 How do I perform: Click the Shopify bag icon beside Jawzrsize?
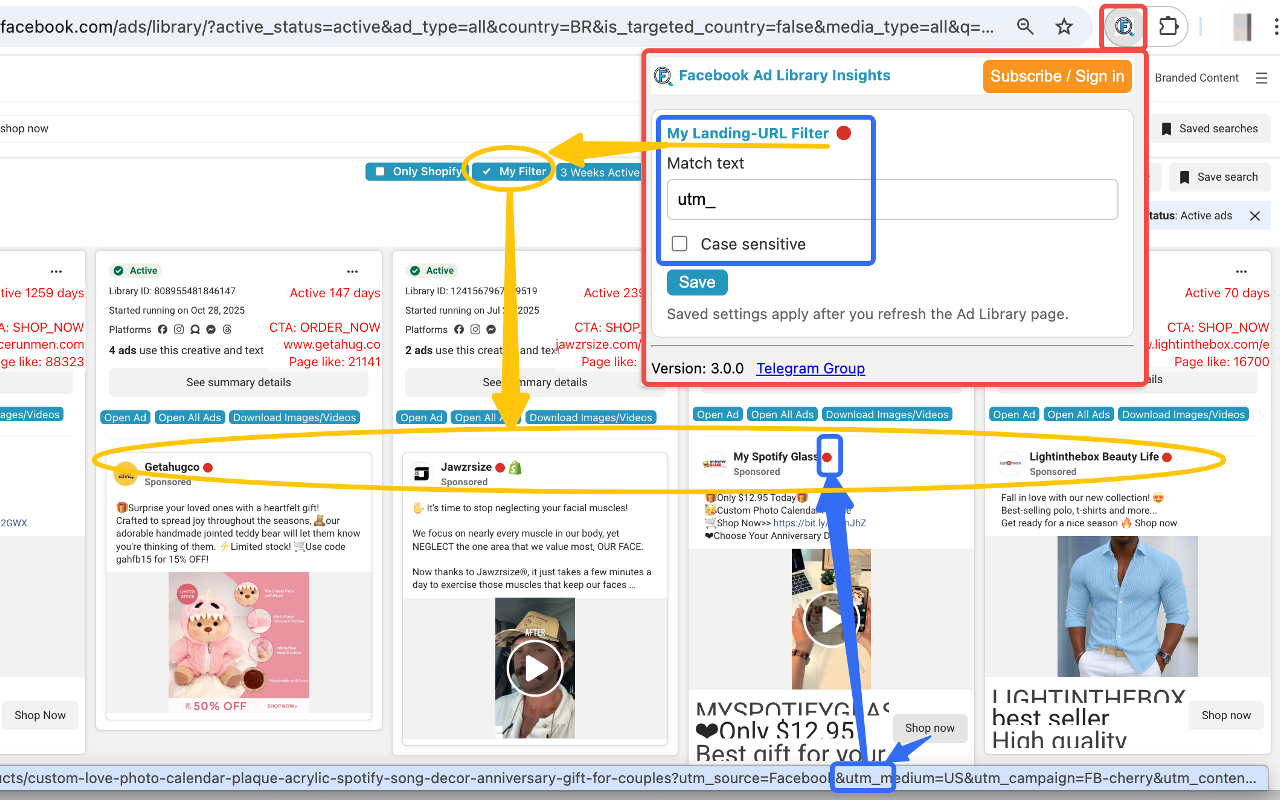[515, 467]
